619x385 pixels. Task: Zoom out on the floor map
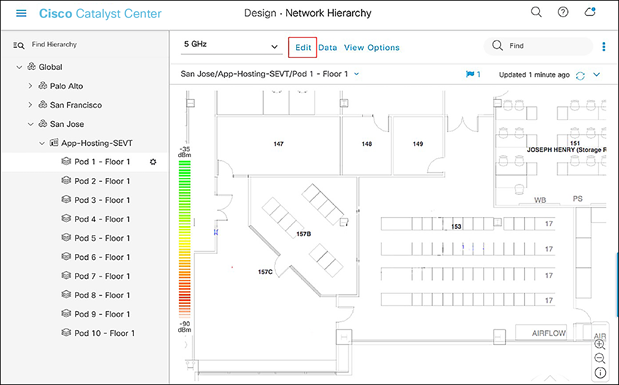600,358
